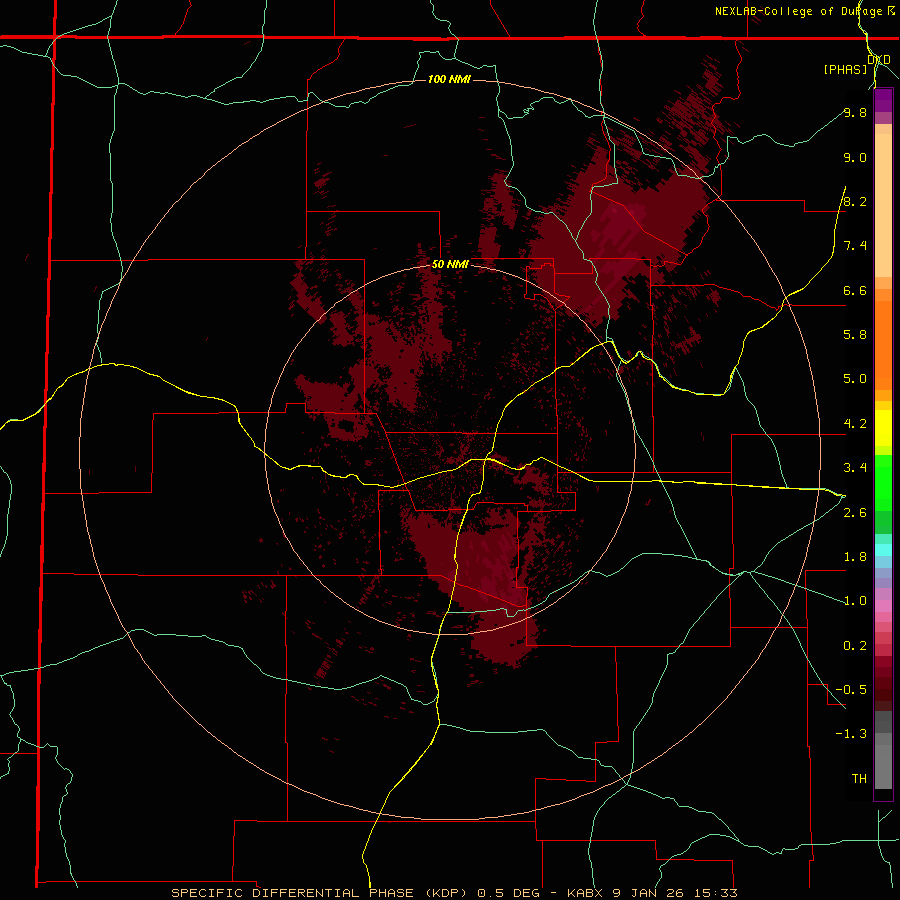The width and height of the screenshot is (900, 900).
Task: Click the 1.8 value on the color scale
Action: (x=855, y=557)
